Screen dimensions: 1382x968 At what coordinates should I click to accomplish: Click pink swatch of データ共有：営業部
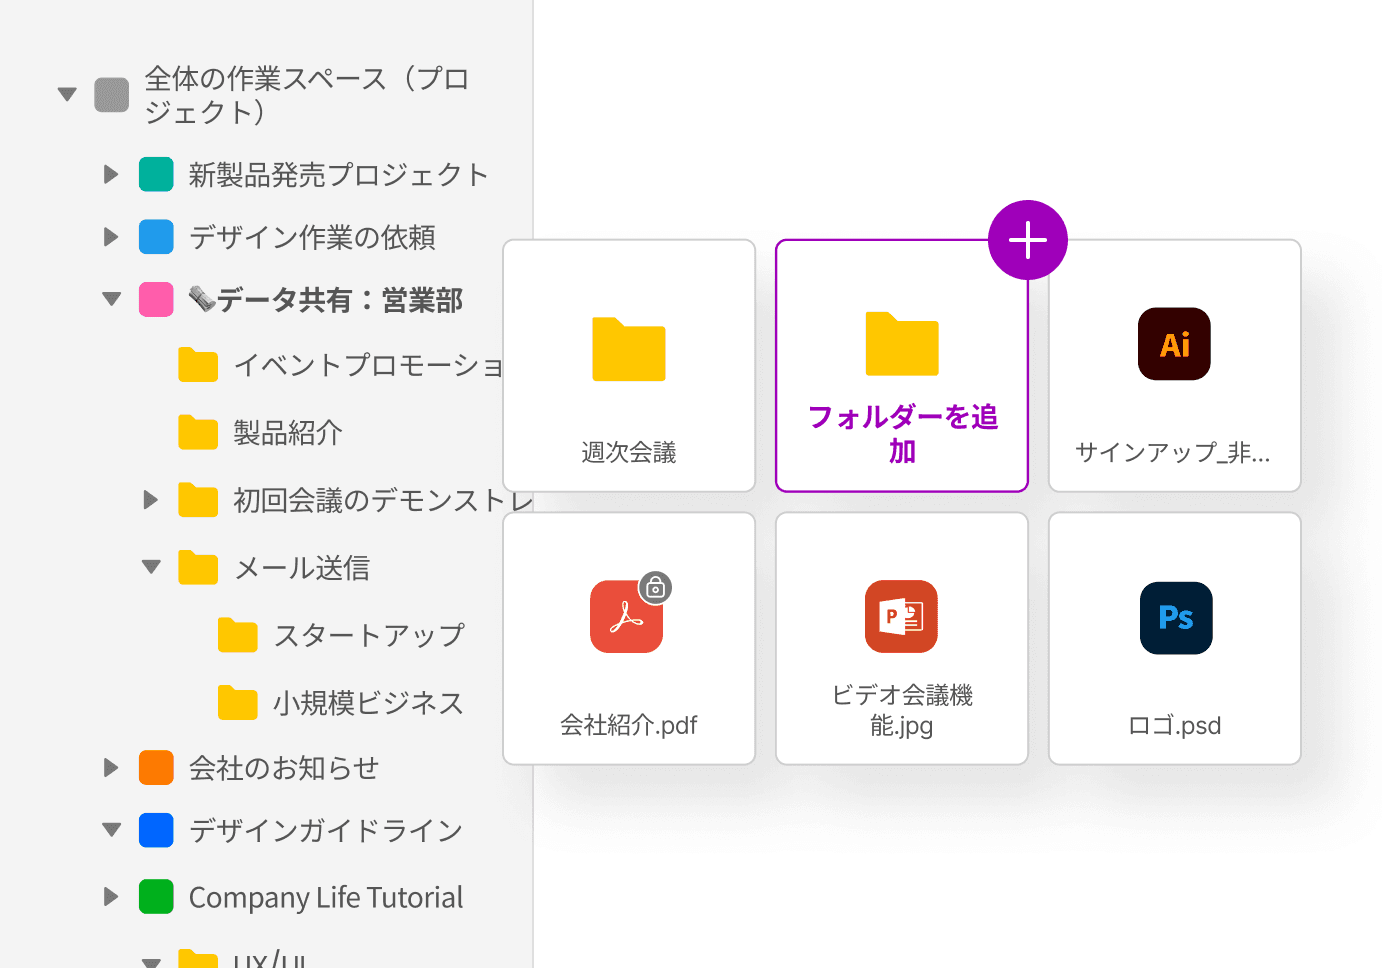156,299
